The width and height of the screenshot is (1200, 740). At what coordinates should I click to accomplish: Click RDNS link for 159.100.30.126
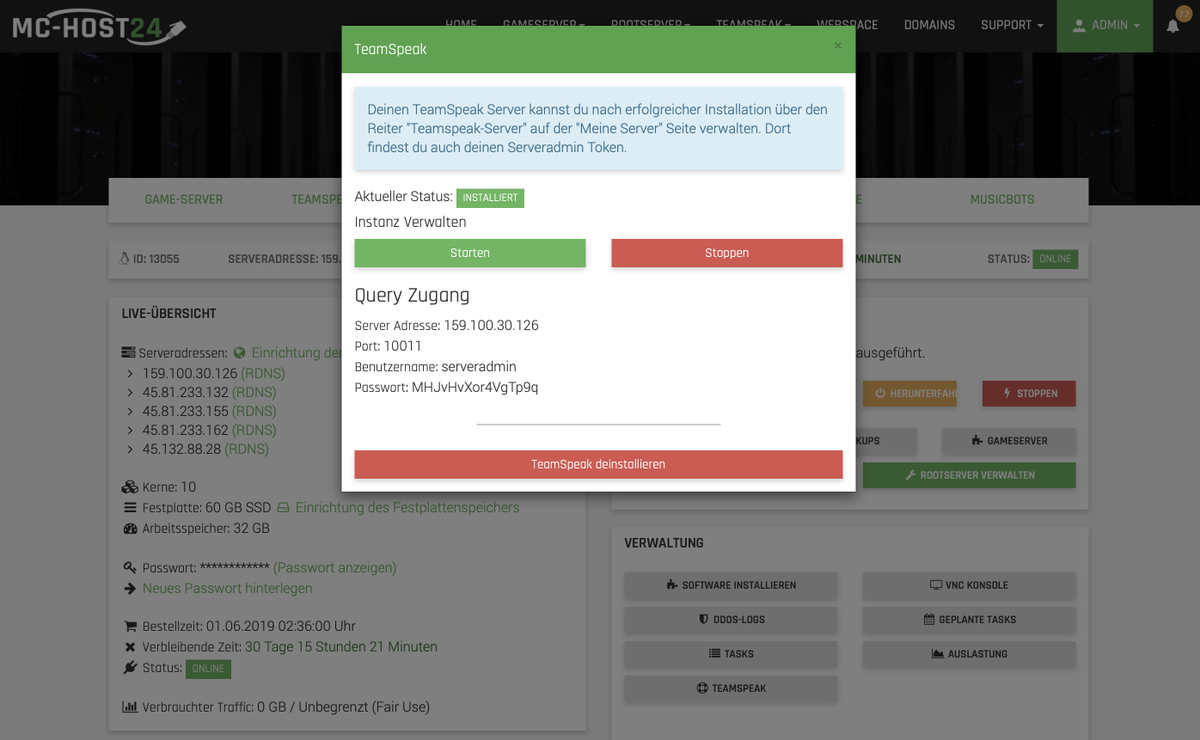(x=263, y=373)
